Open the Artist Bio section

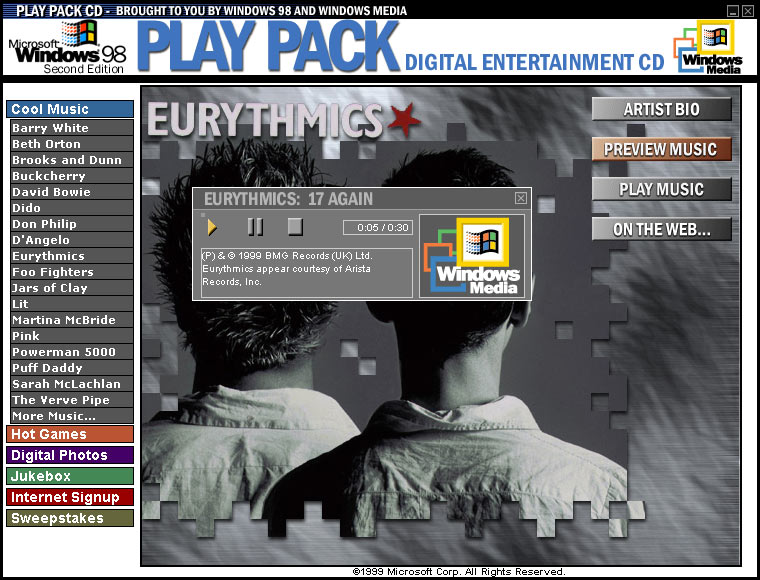tap(661, 109)
